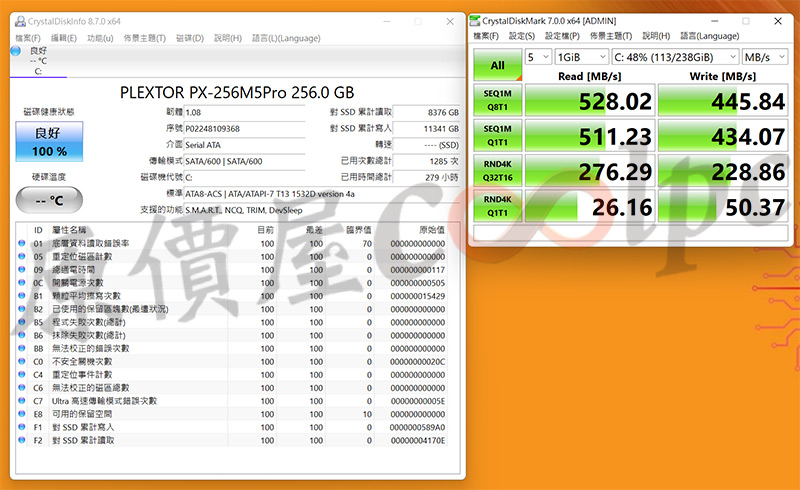Run the RND4K Q32T16 test button
Screen dimensions: 800x490
coord(497,170)
